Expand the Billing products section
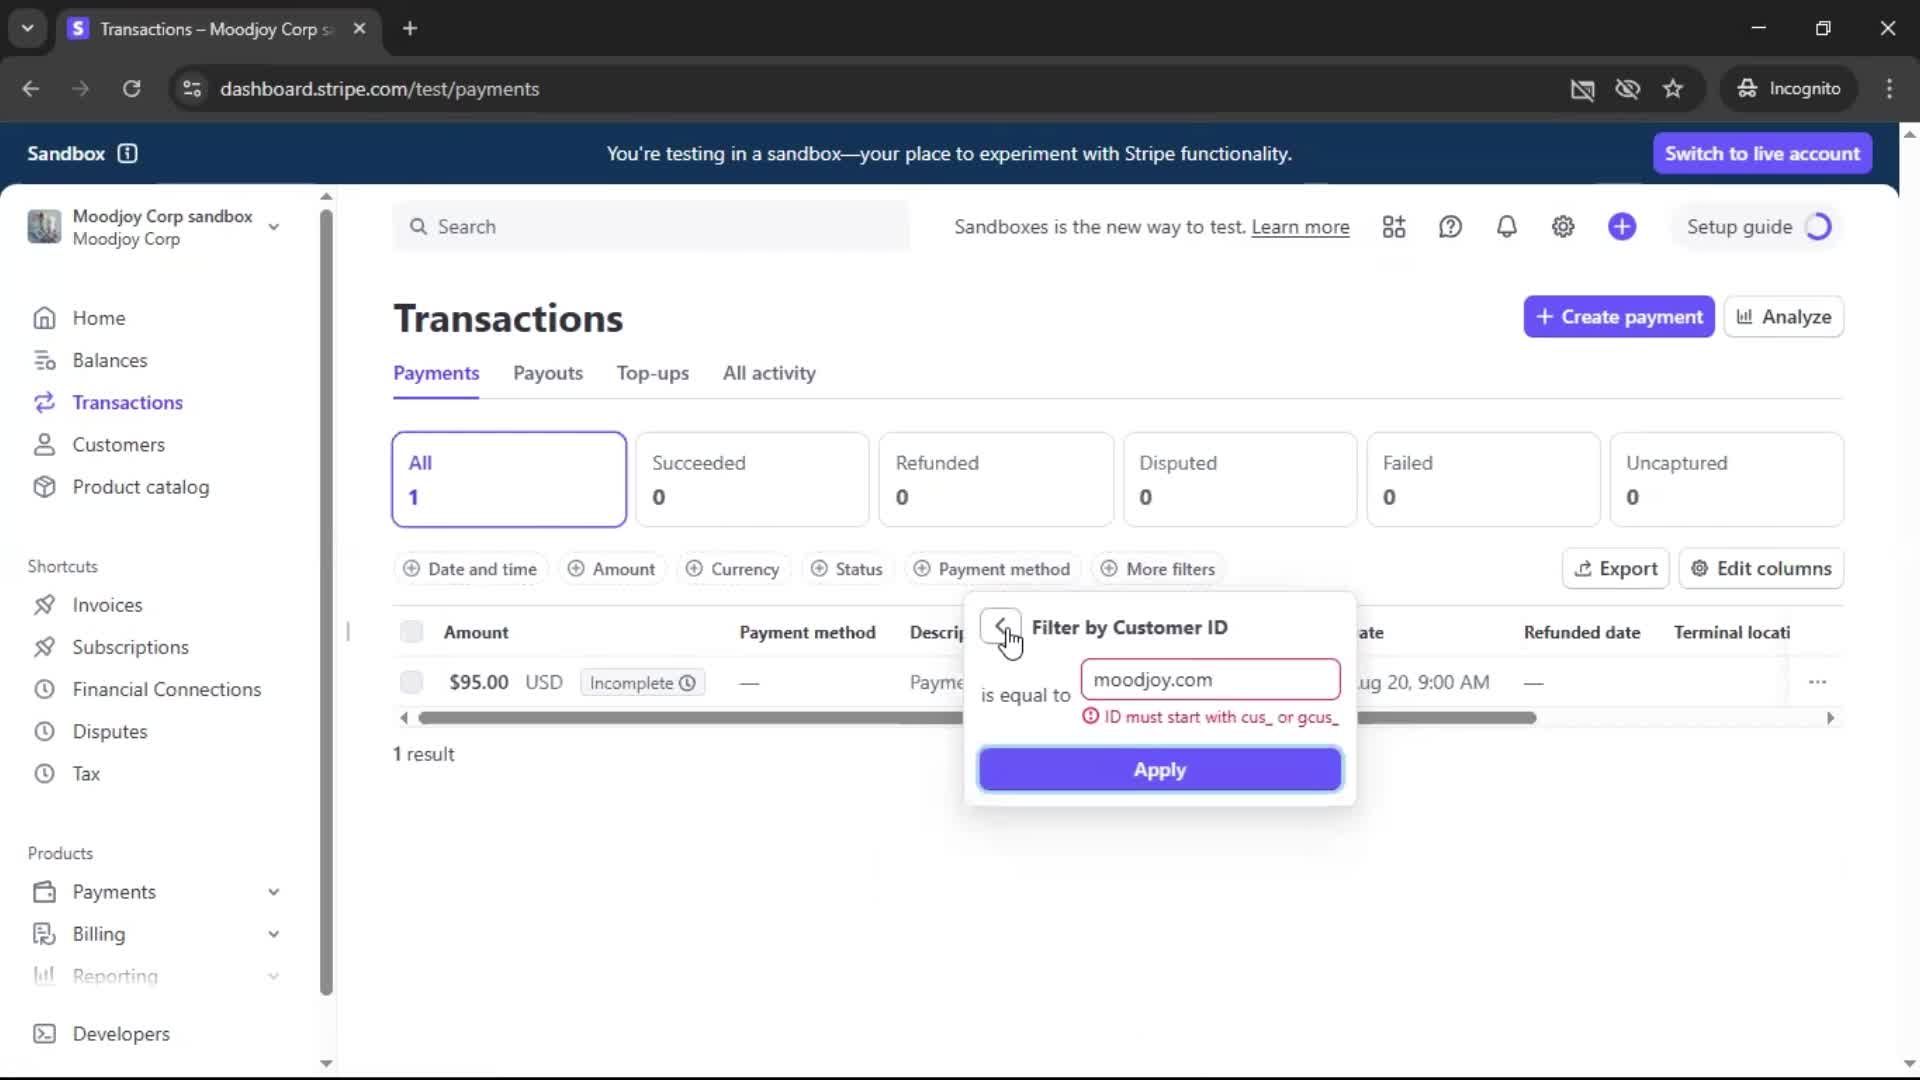This screenshot has width=1920, height=1080. click(273, 934)
